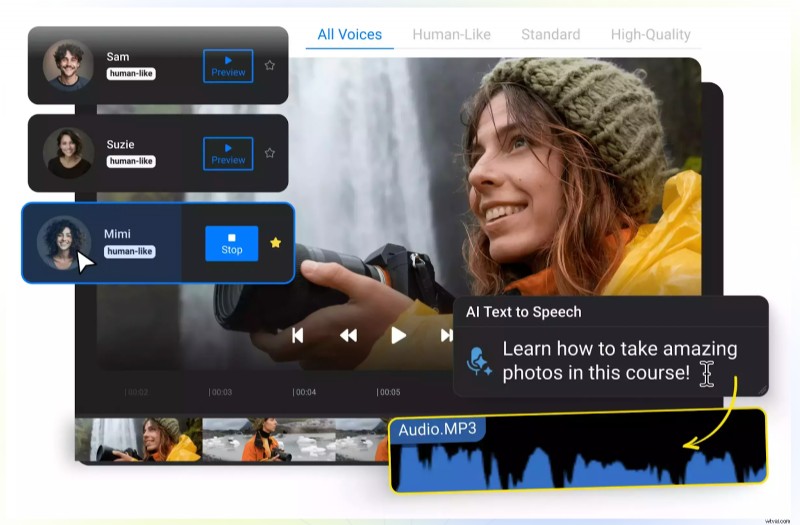800x525 pixels.
Task: Unfavorite Mimi using the yellow star
Action: tap(276, 243)
